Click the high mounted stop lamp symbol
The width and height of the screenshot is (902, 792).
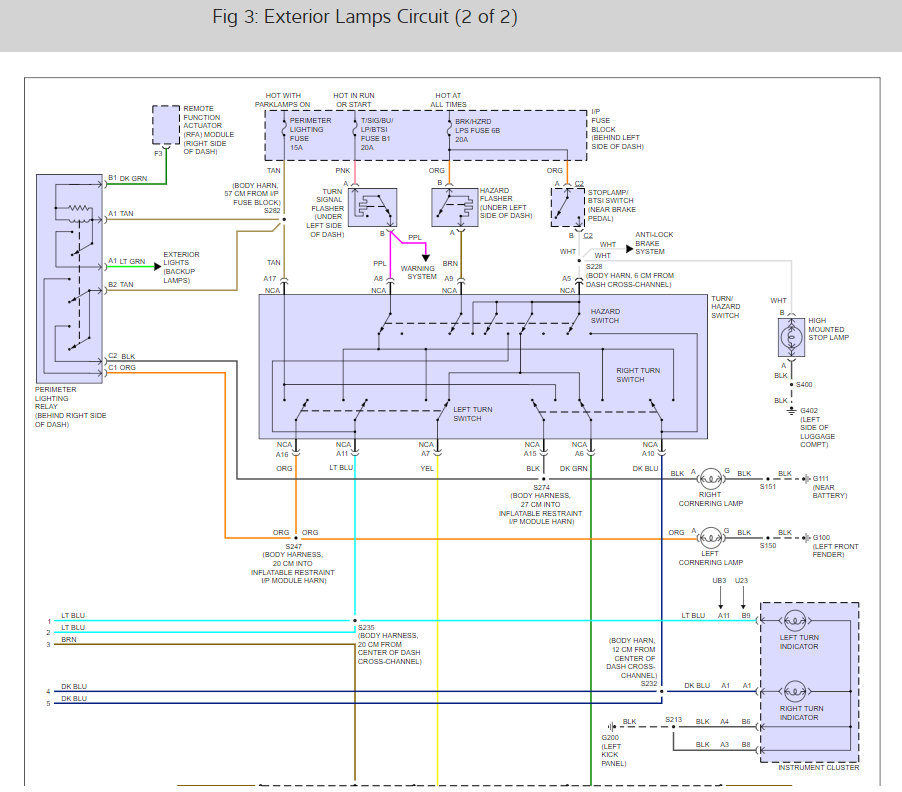[x=791, y=337]
